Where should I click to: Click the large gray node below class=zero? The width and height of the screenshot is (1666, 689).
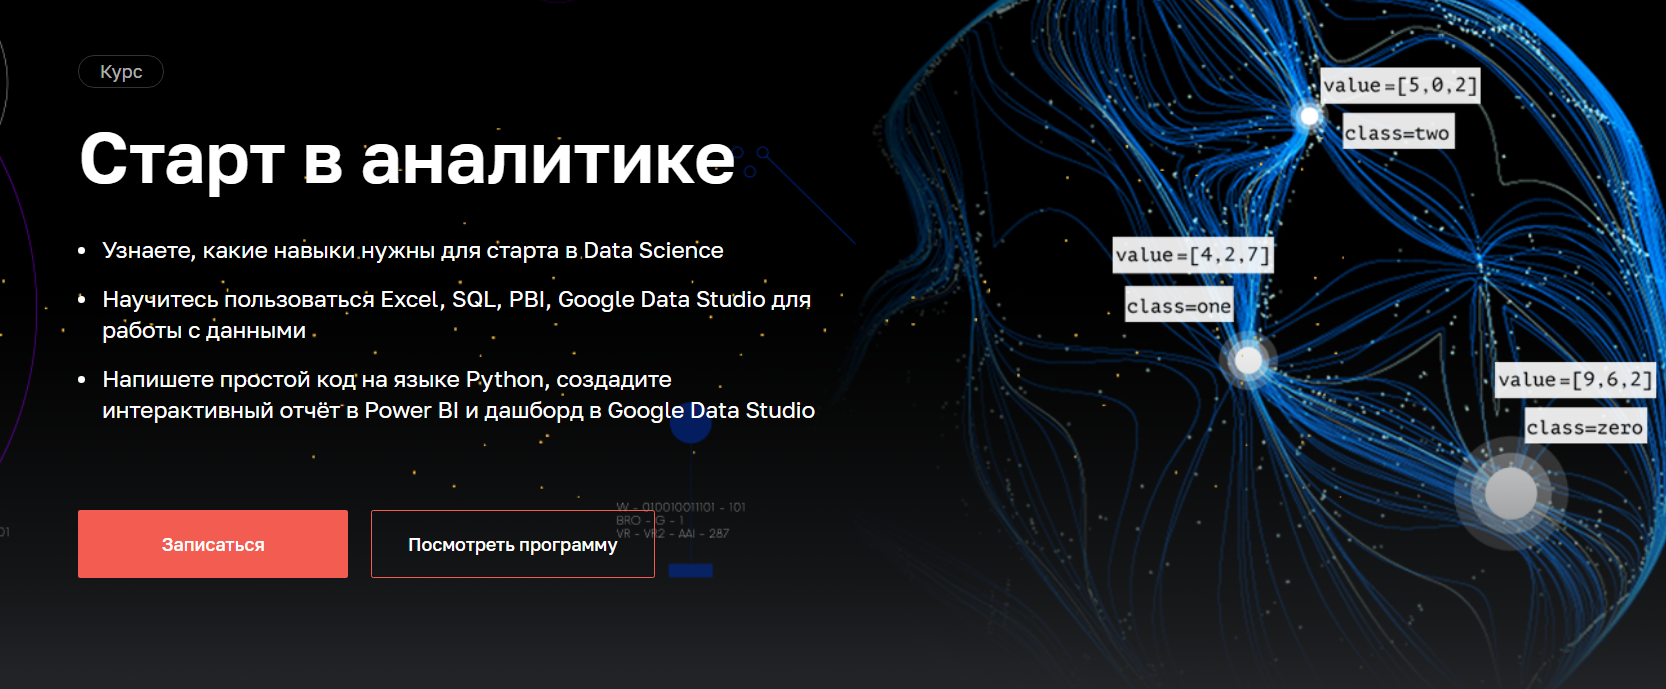click(x=1510, y=492)
